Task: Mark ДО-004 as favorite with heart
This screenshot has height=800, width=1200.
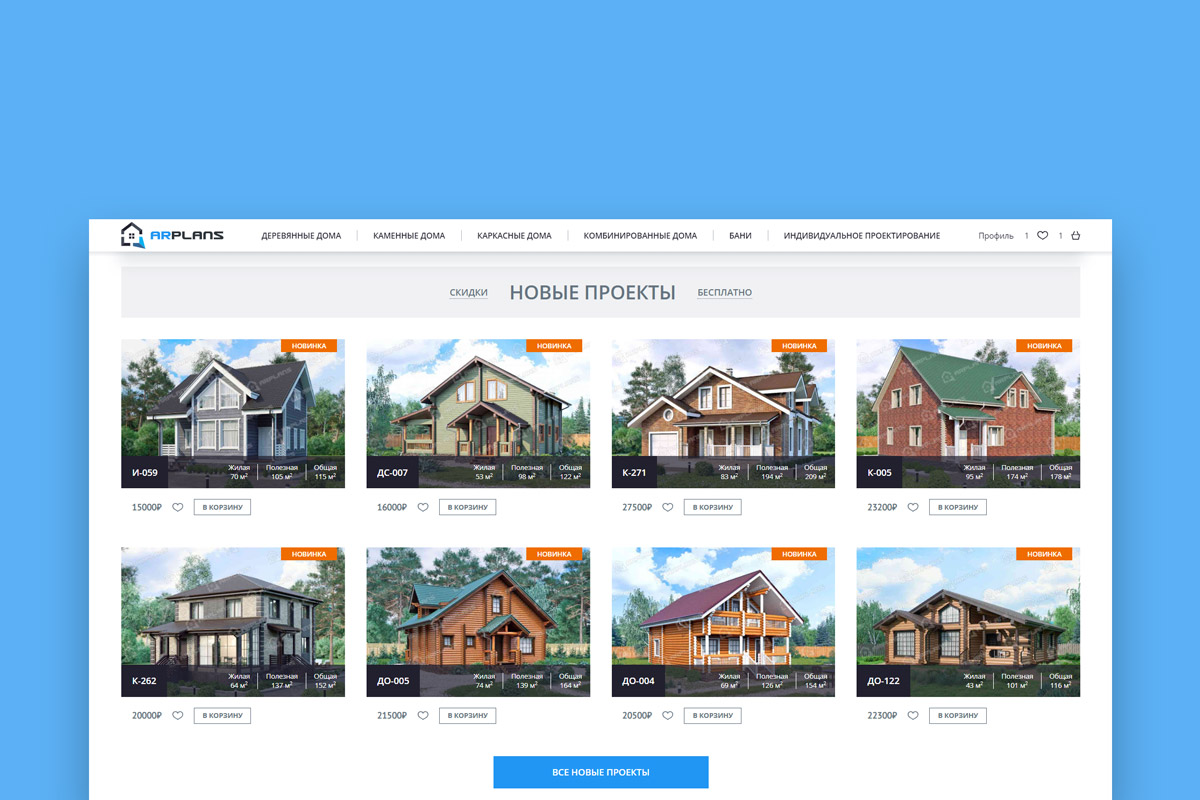Action: coord(668,716)
